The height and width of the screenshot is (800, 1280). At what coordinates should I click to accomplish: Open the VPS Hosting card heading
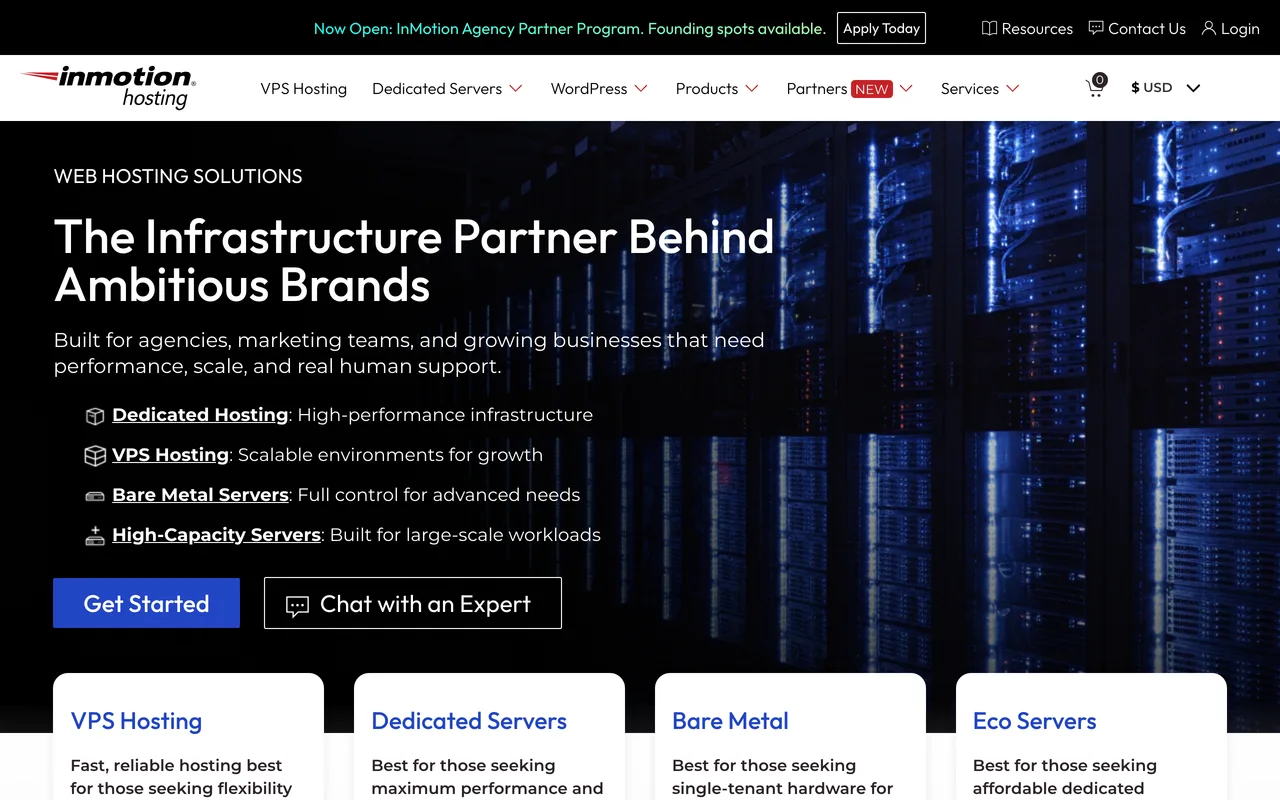click(x=136, y=721)
